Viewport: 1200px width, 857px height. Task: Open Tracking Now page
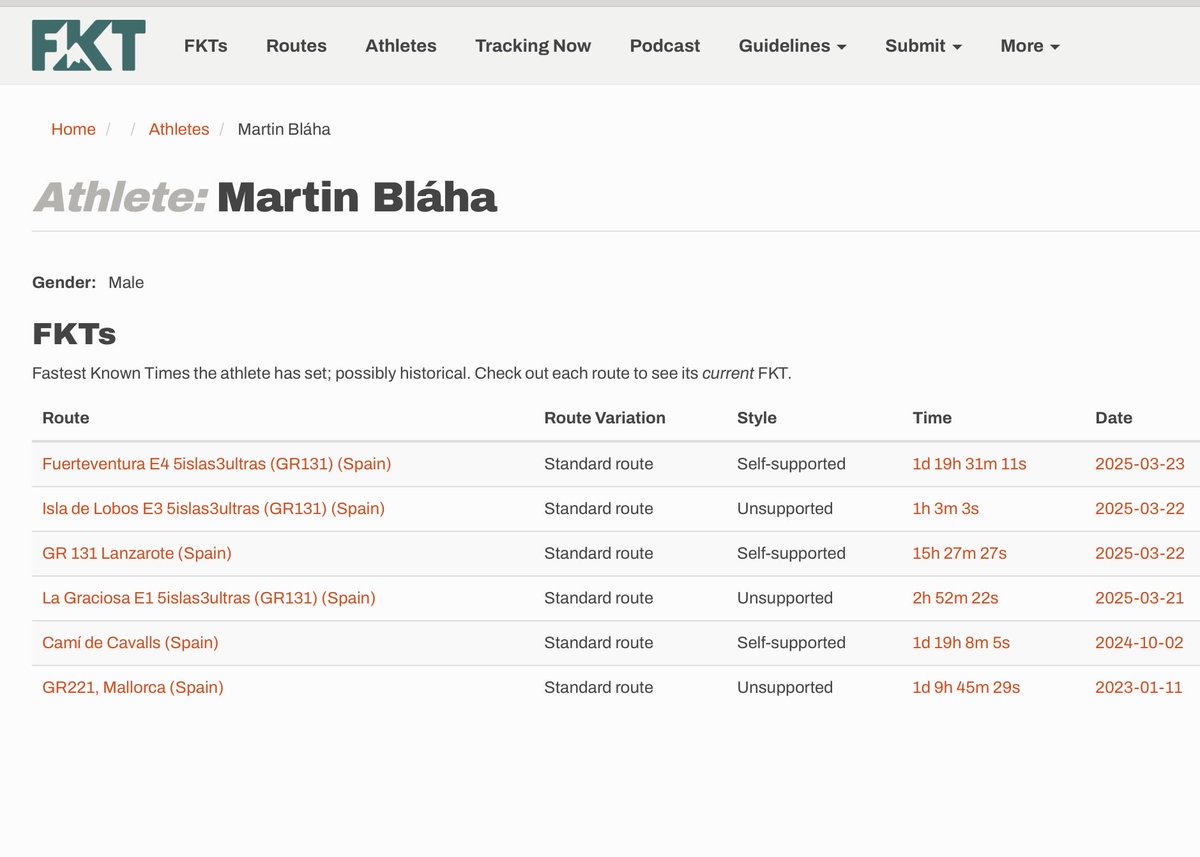coord(533,46)
